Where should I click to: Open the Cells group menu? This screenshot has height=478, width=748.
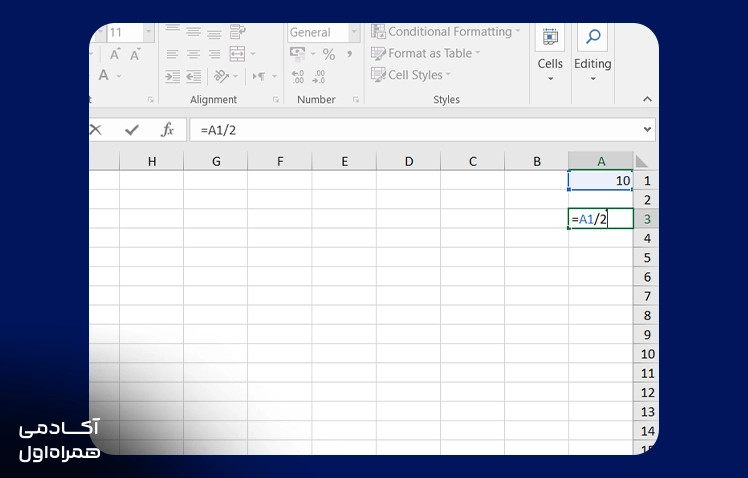pos(550,54)
